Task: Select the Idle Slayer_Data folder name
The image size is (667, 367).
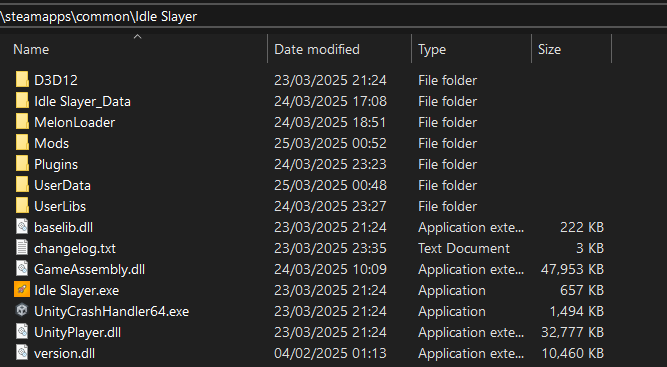Action: click(82, 101)
